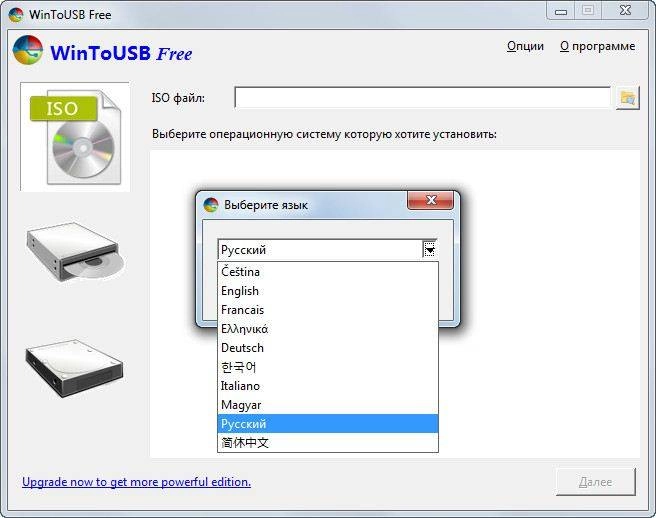Open Upgrade now to get more powerful edition link

coord(136,482)
